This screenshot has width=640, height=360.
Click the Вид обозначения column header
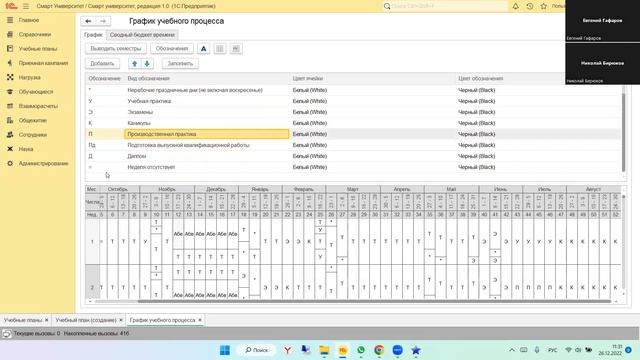click(x=207, y=78)
